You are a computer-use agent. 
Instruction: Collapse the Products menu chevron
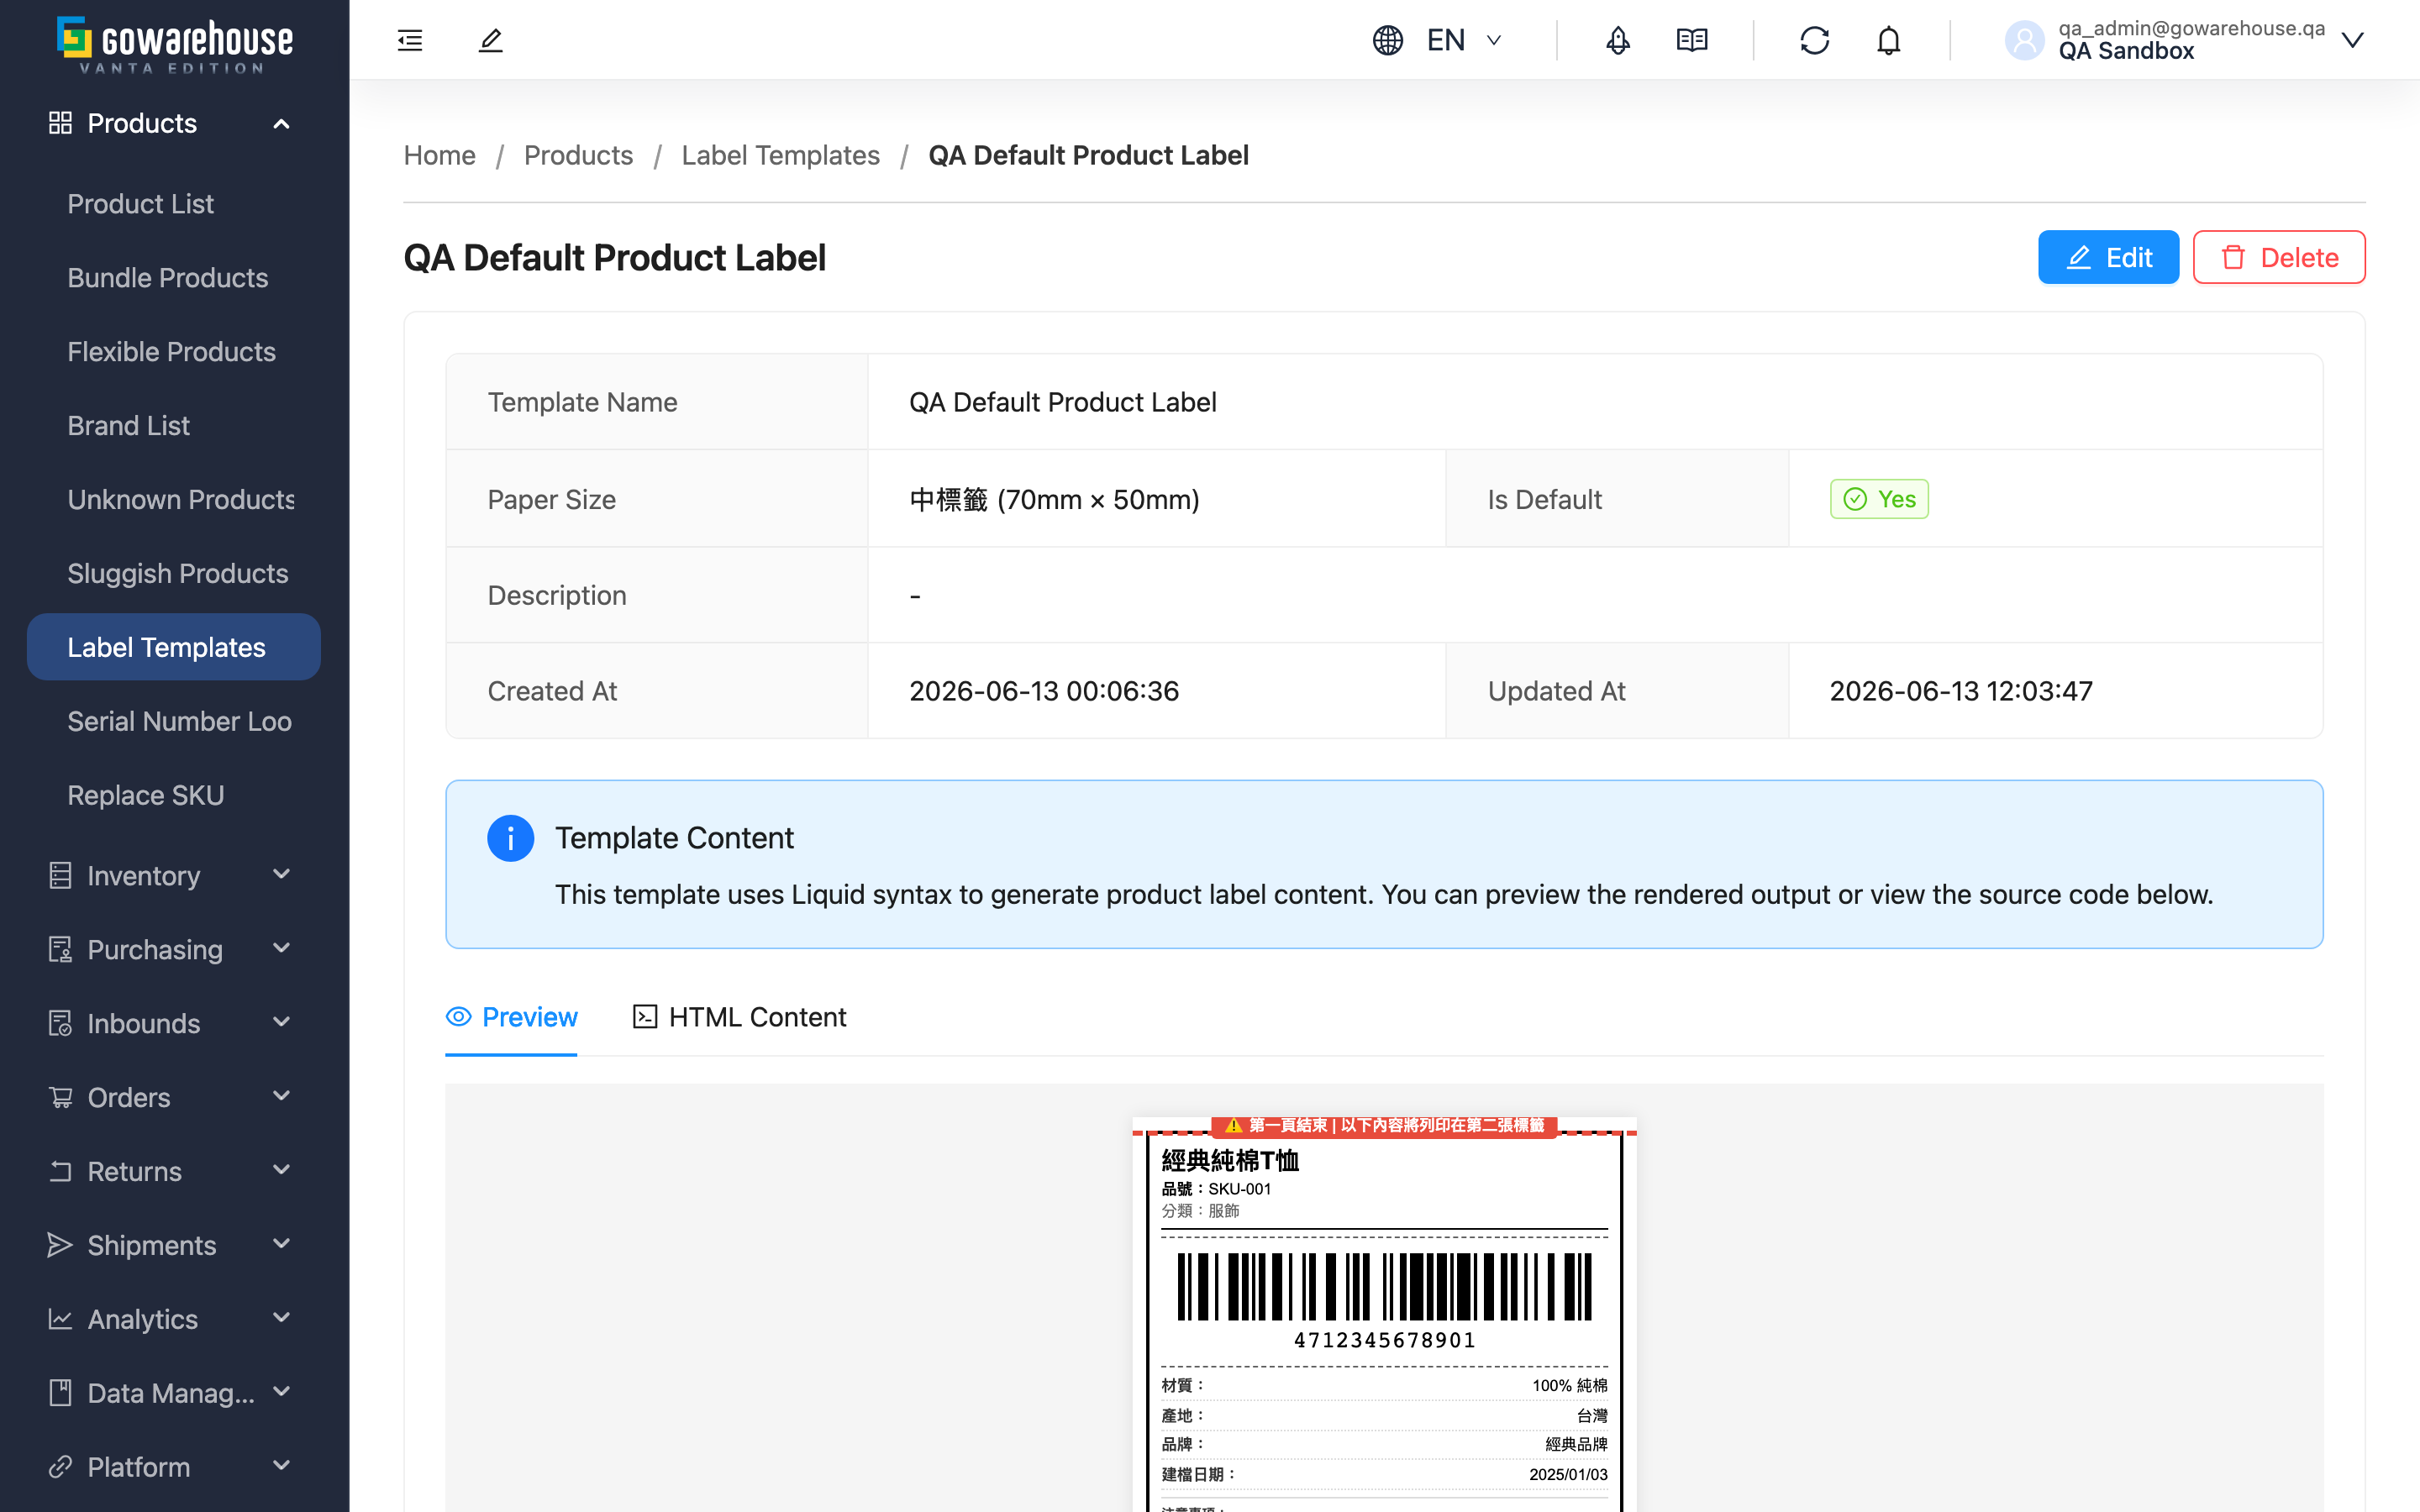pyautogui.click(x=282, y=124)
